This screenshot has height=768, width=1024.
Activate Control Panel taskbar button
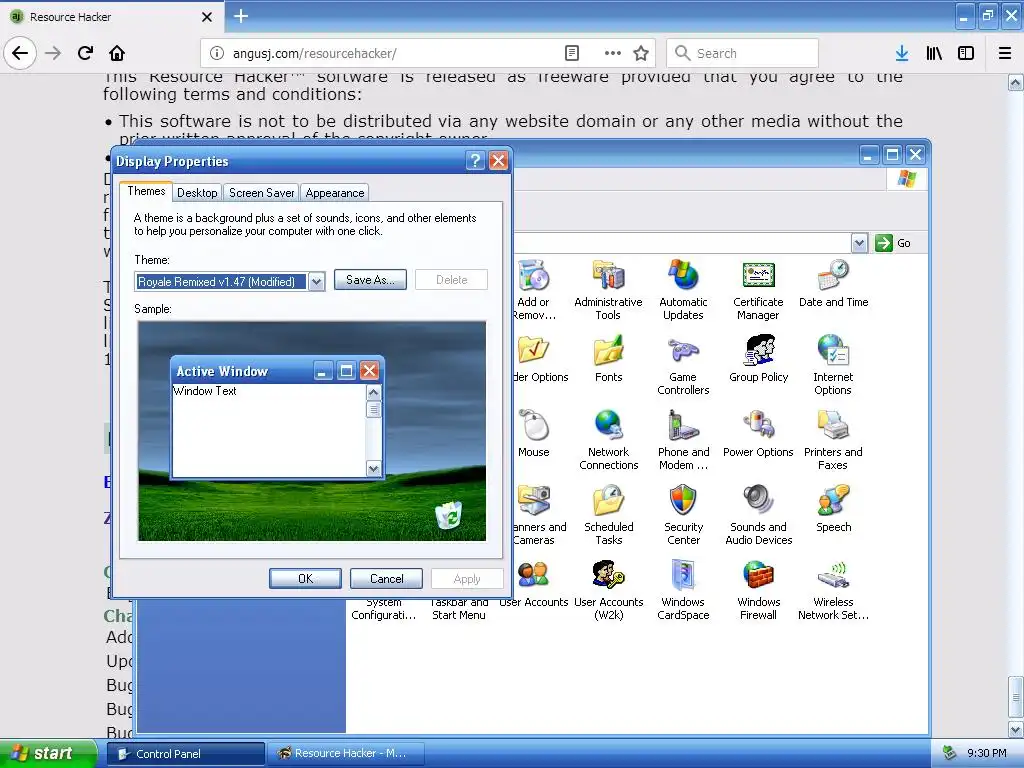185,754
